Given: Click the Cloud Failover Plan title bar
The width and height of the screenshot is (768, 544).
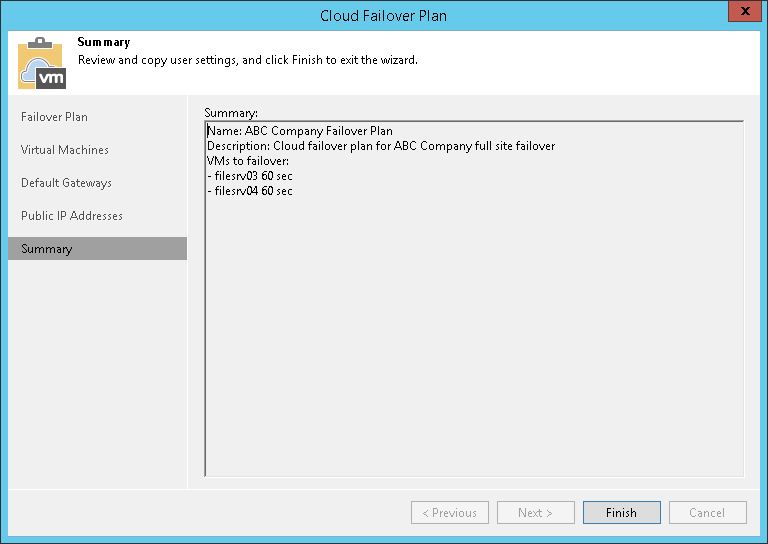Looking at the screenshot, I should pyautogui.click(x=383, y=16).
